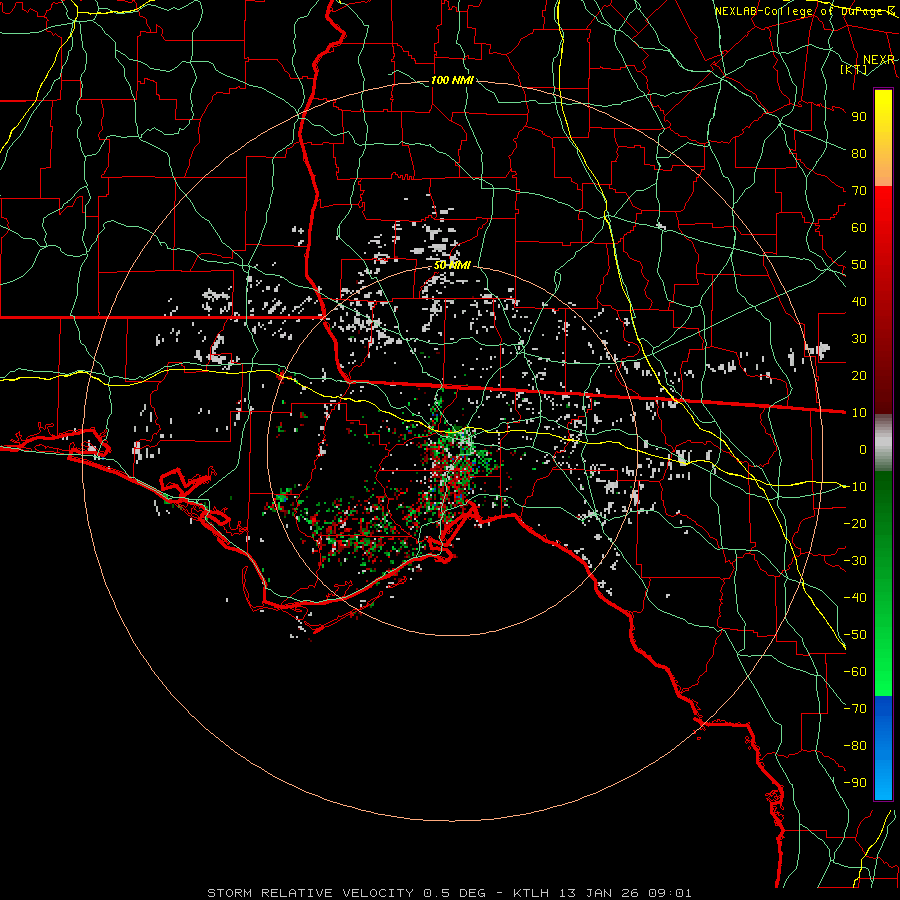Click the 20 value on velocity scale

[x=859, y=376]
